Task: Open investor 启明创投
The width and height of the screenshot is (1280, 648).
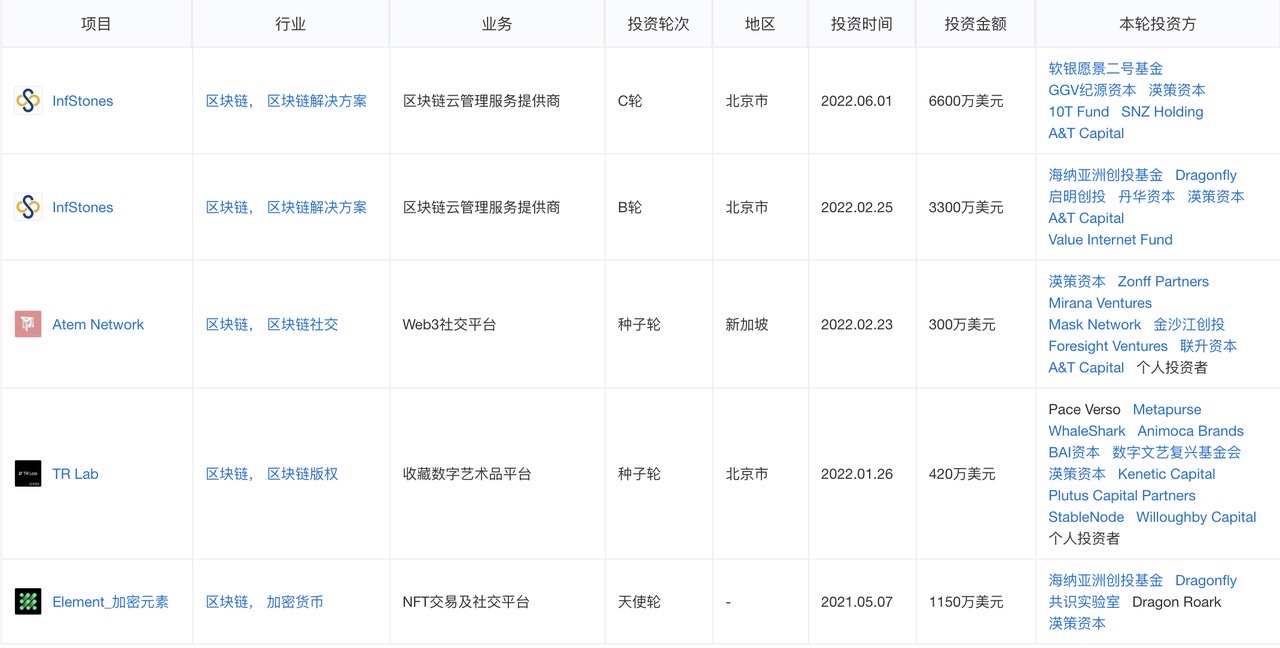Action: pos(1077,197)
